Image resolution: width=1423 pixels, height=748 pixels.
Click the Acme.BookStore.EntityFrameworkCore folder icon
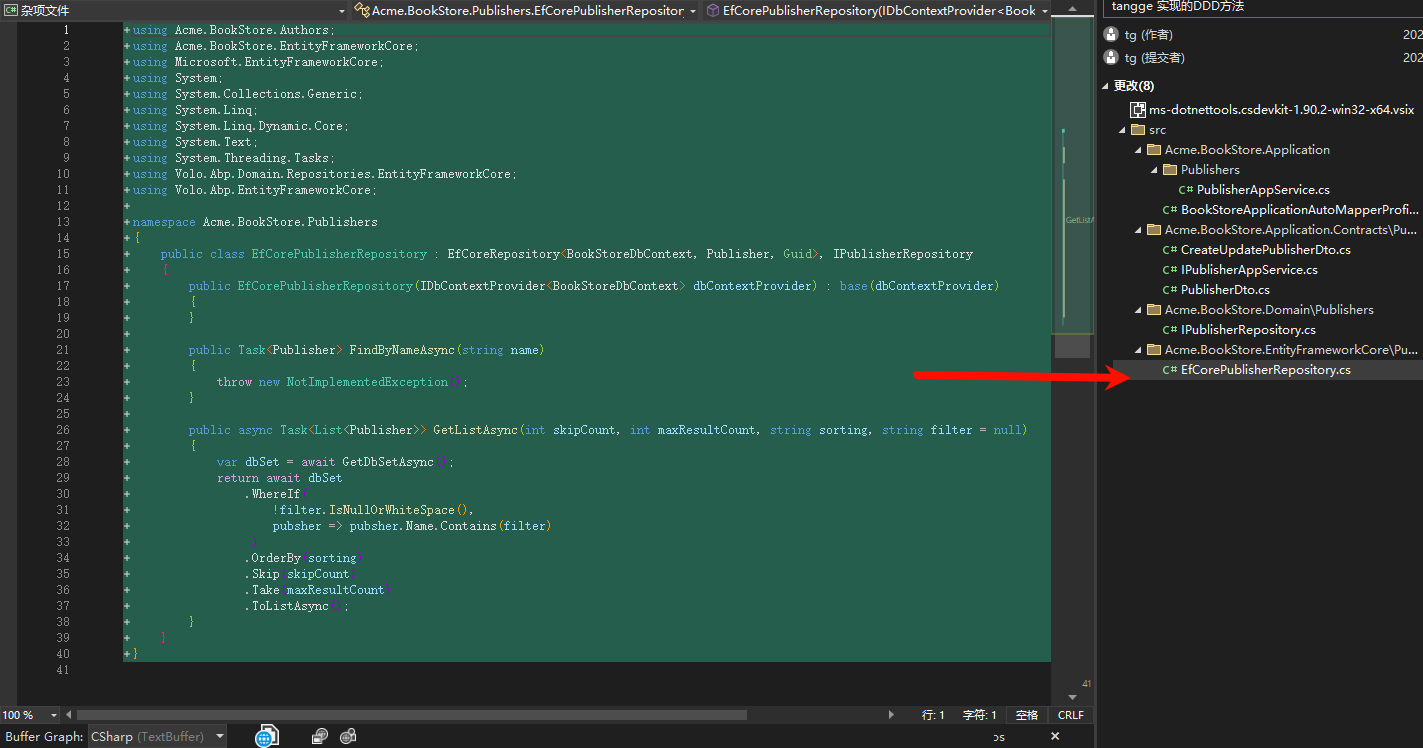[x=1153, y=350]
